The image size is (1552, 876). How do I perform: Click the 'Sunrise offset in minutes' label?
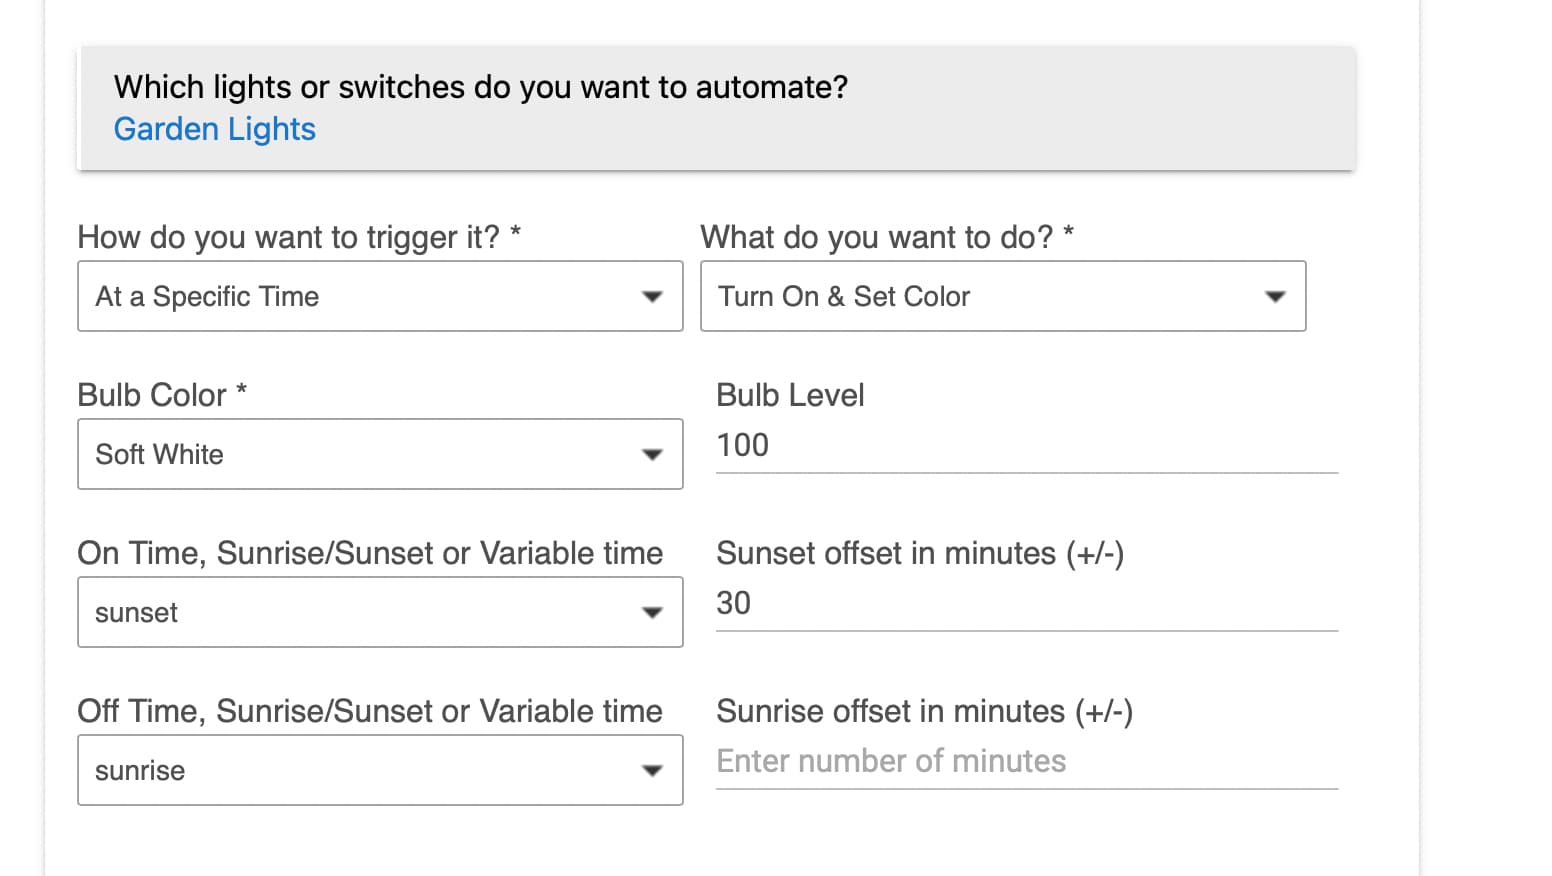[x=924, y=711]
